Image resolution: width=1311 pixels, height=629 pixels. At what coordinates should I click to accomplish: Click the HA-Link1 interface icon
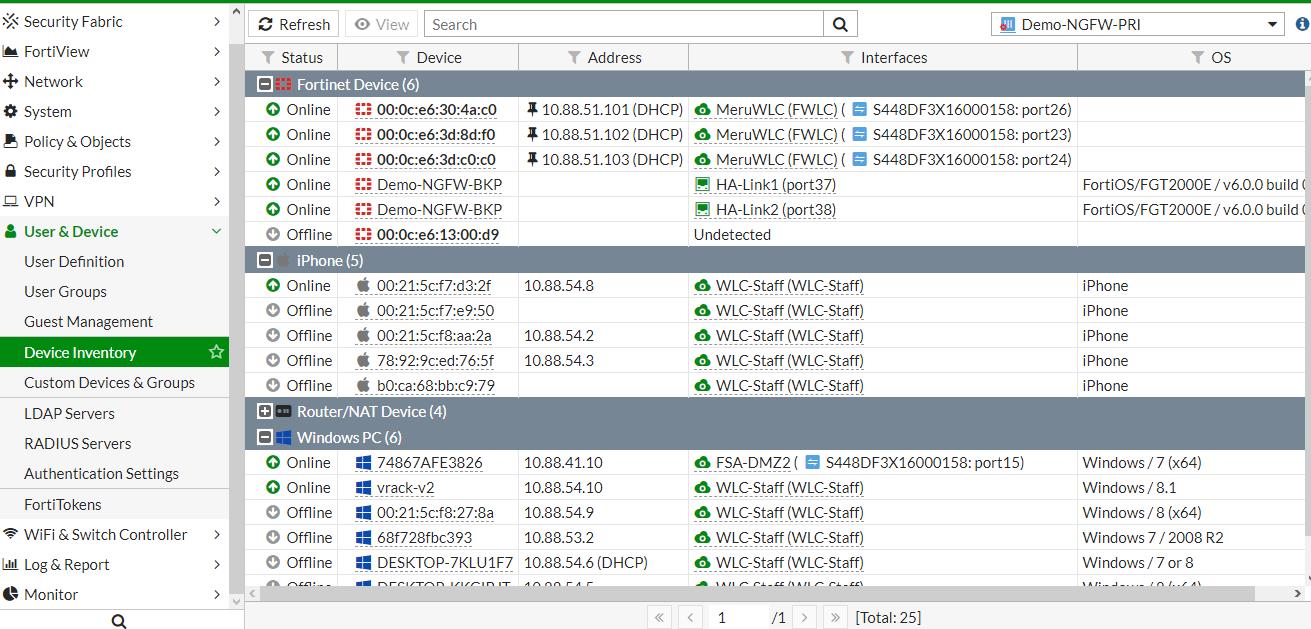tap(702, 185)
